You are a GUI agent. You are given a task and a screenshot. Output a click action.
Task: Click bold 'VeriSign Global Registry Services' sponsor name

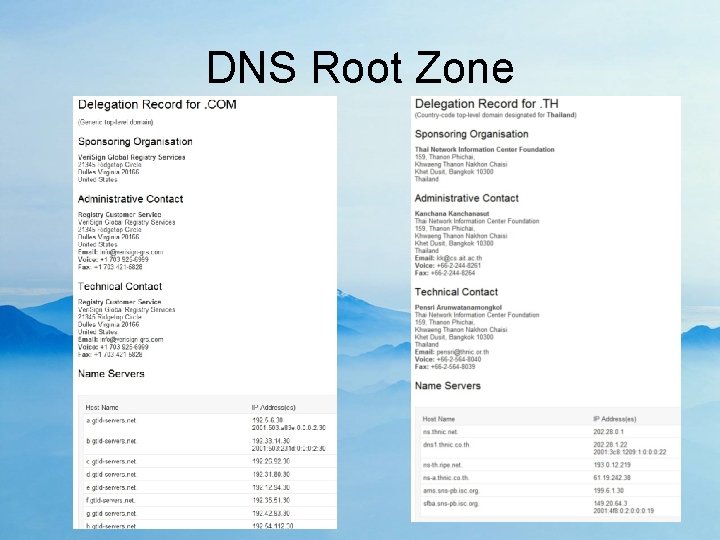(131, 157)
